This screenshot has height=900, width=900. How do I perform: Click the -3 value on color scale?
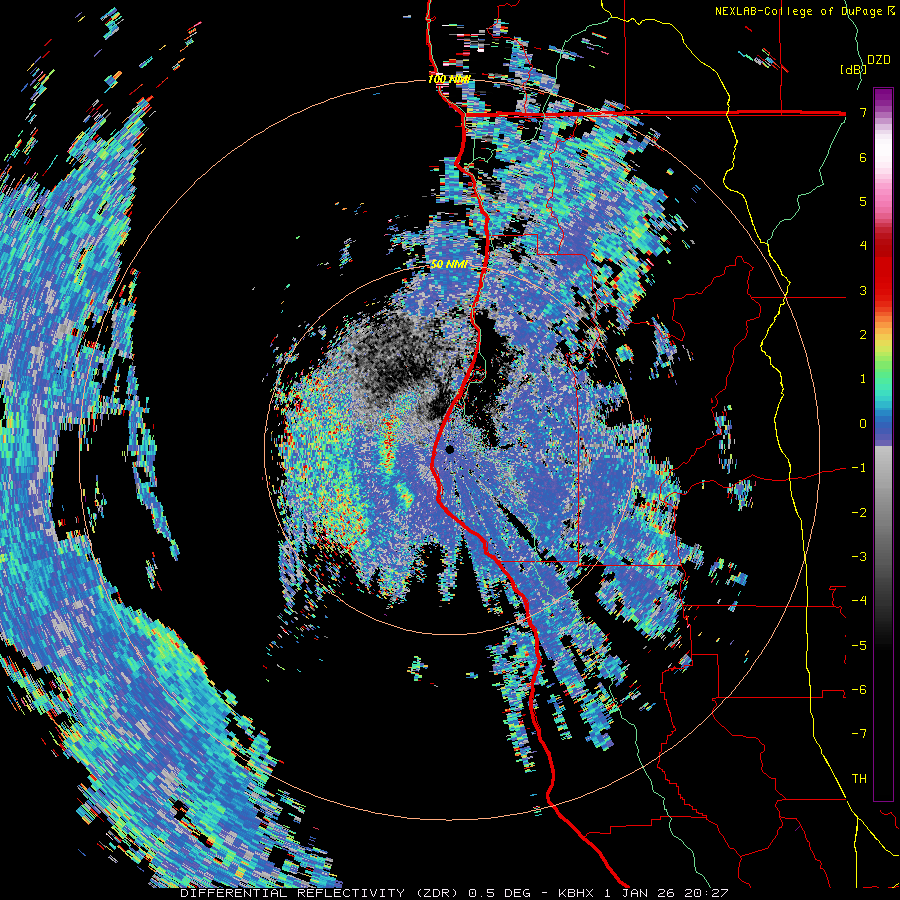[x=859, y=557]
